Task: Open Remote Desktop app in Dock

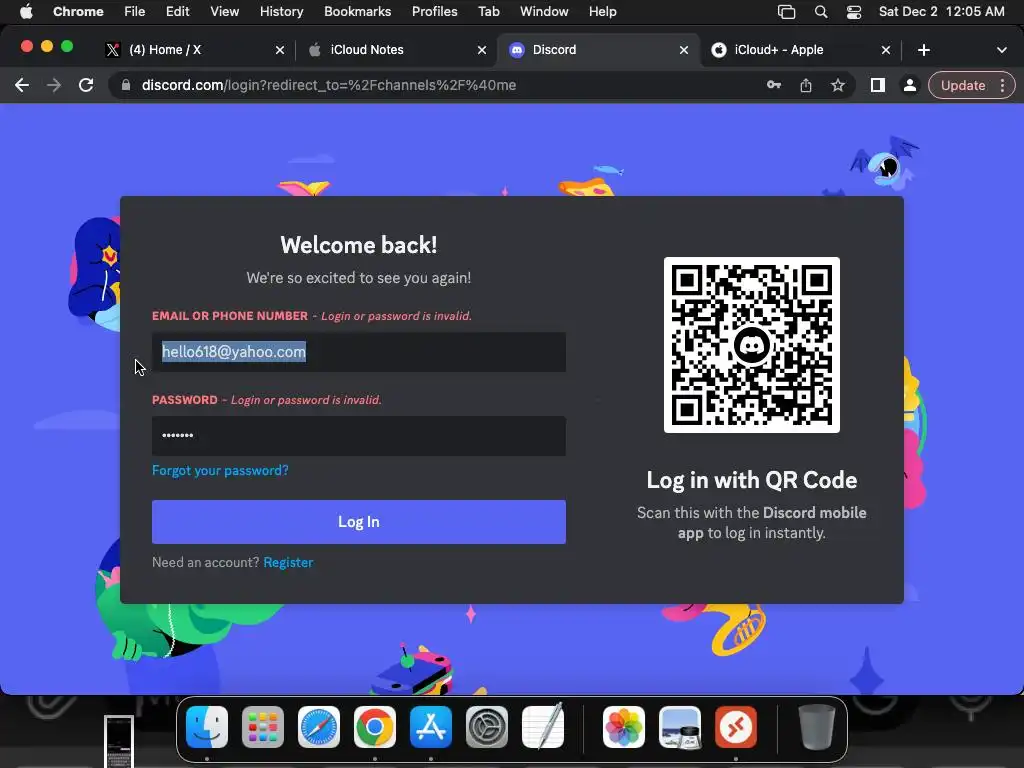Action: 736,727
